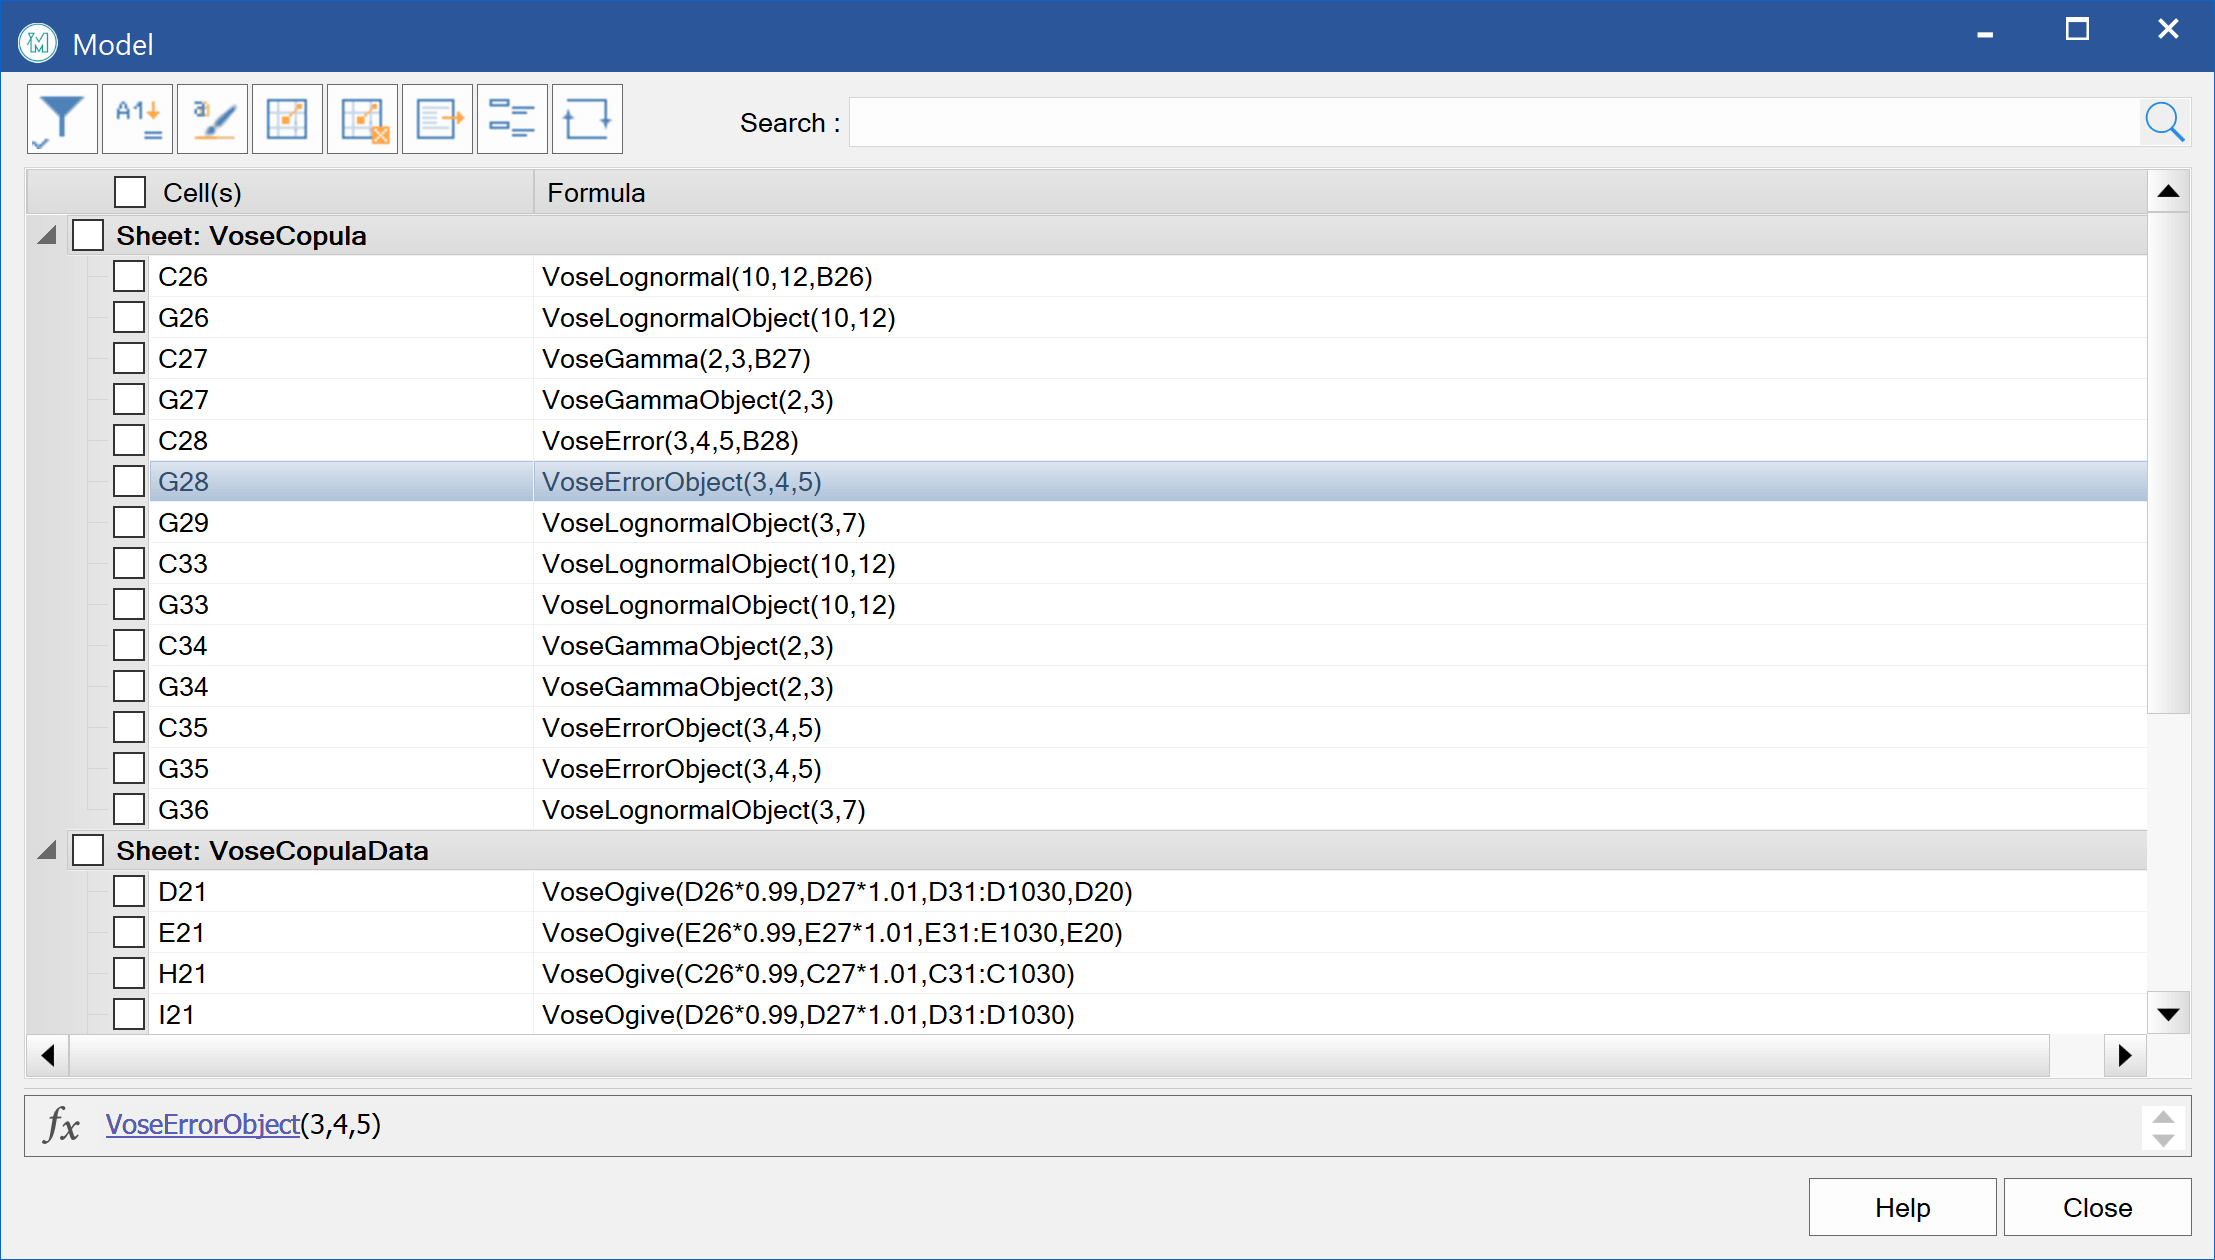This screenshot has width=2215, height=1260.
Task: Click the grid icon with orange X
Action: click(x=362, y=120)
